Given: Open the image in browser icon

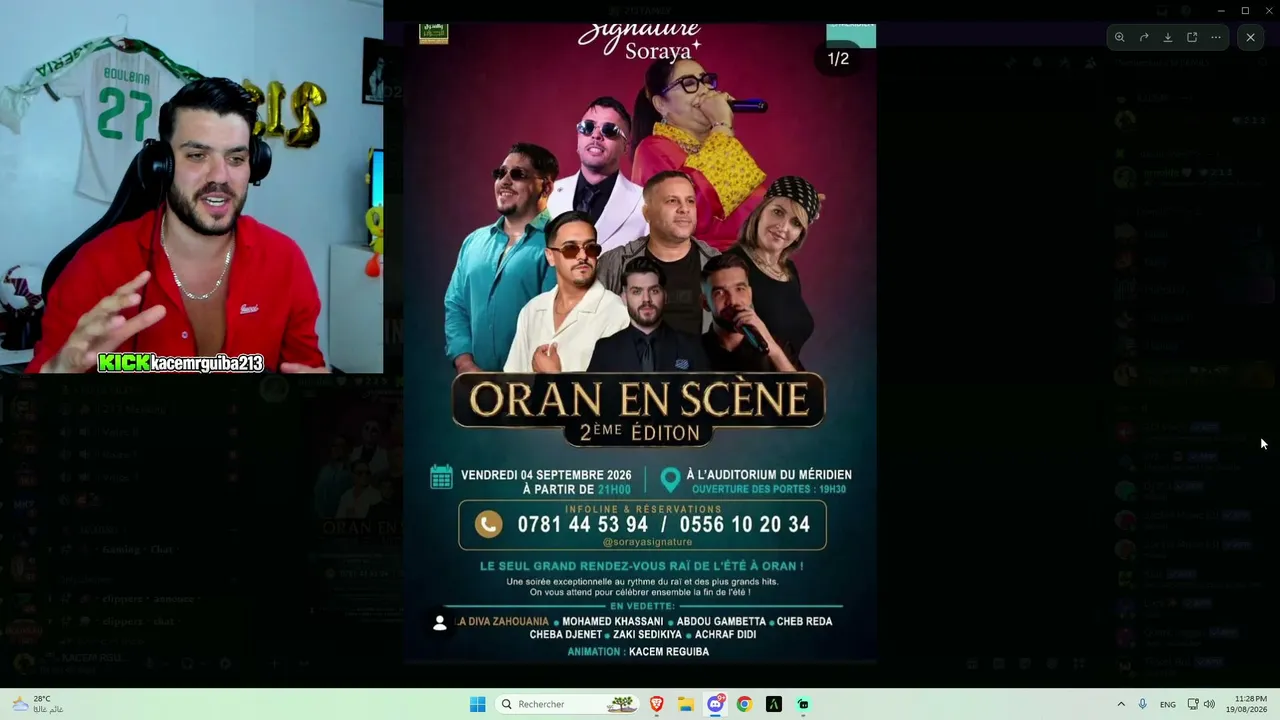Looking at the screenshot, I should (x=1192, y=37).
